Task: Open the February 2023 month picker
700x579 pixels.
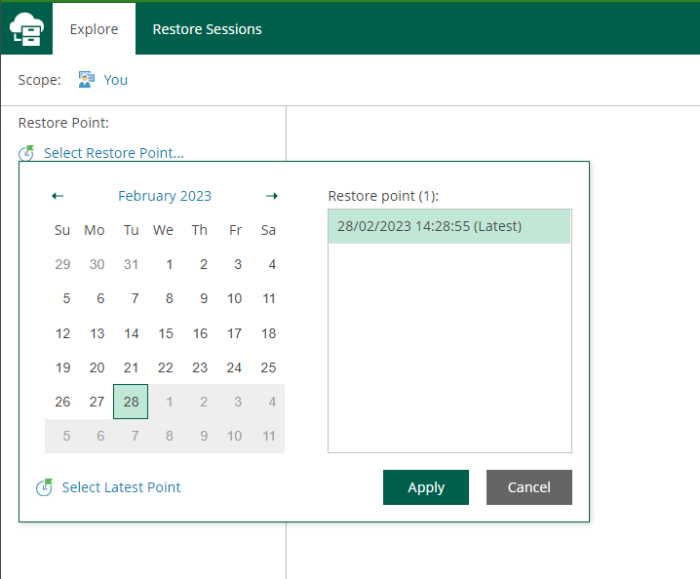Action: click(165, 196)
